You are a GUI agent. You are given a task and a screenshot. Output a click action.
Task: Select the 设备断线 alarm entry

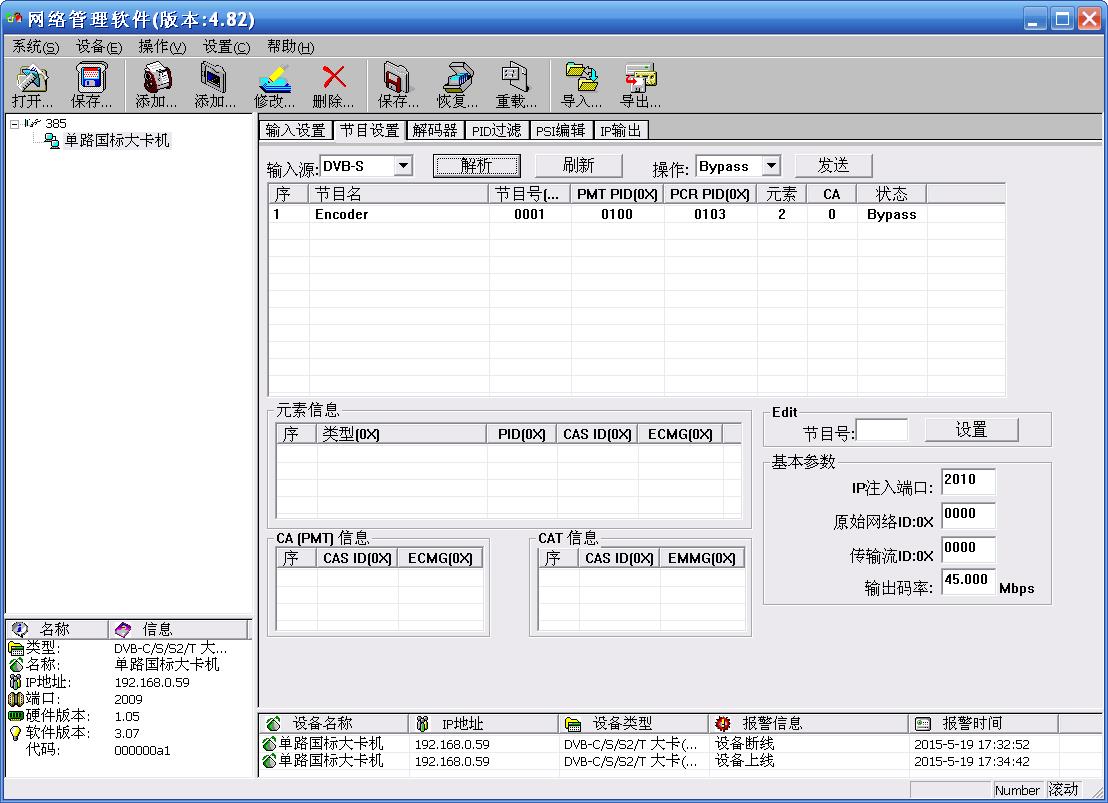(678, 744)
